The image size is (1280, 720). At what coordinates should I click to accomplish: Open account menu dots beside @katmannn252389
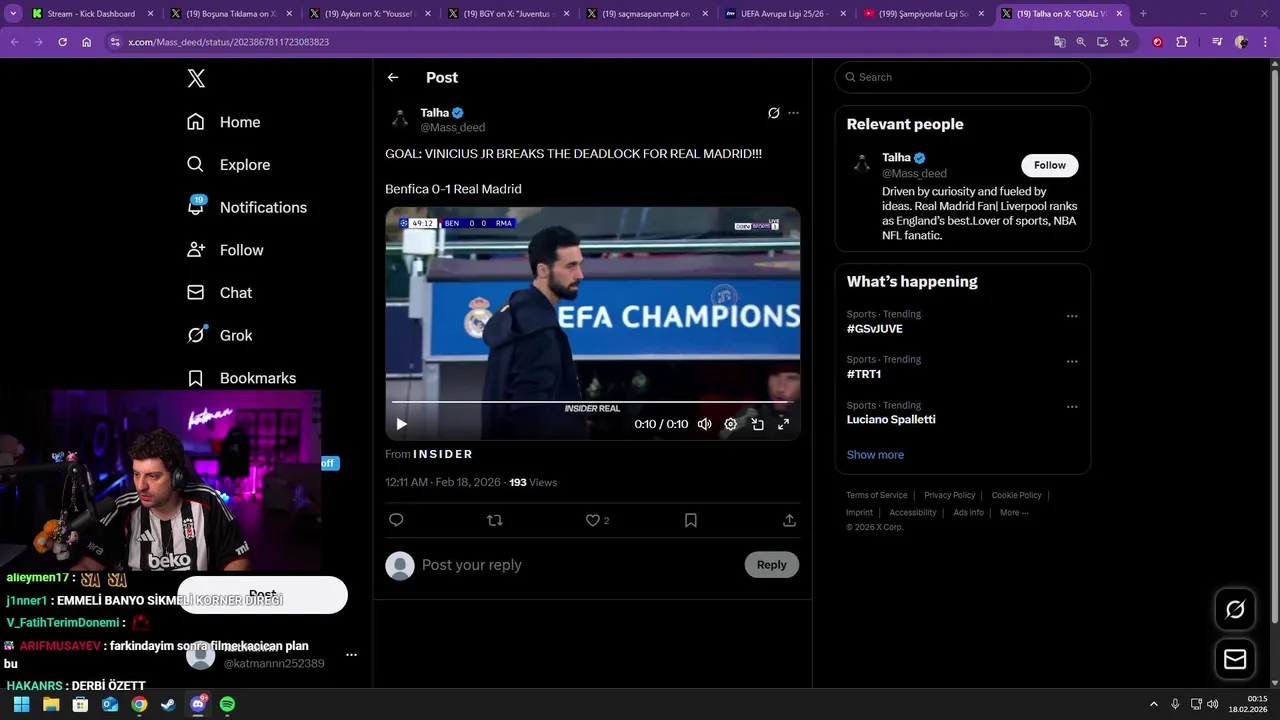351,655
